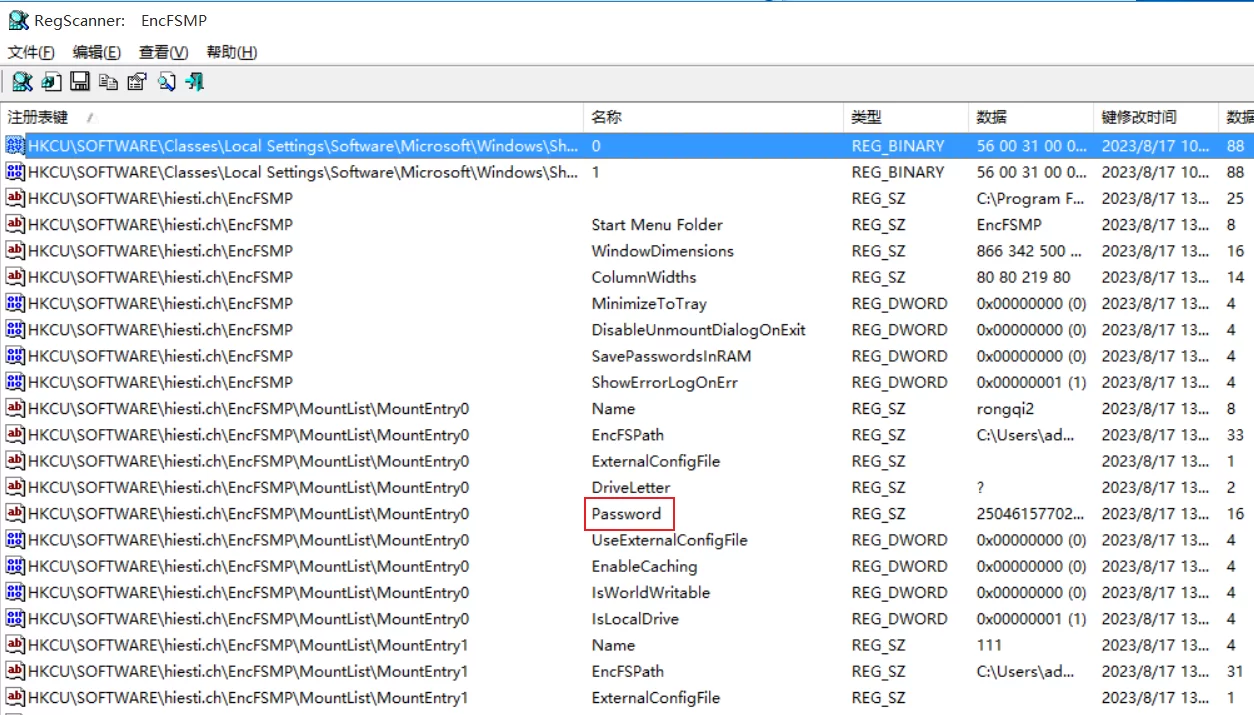Image resolution: width=1254 pixels, height=715 pixels.
Task: Sort by the 名称 column header
Action: pyautogui.click(x=606, y=117)
